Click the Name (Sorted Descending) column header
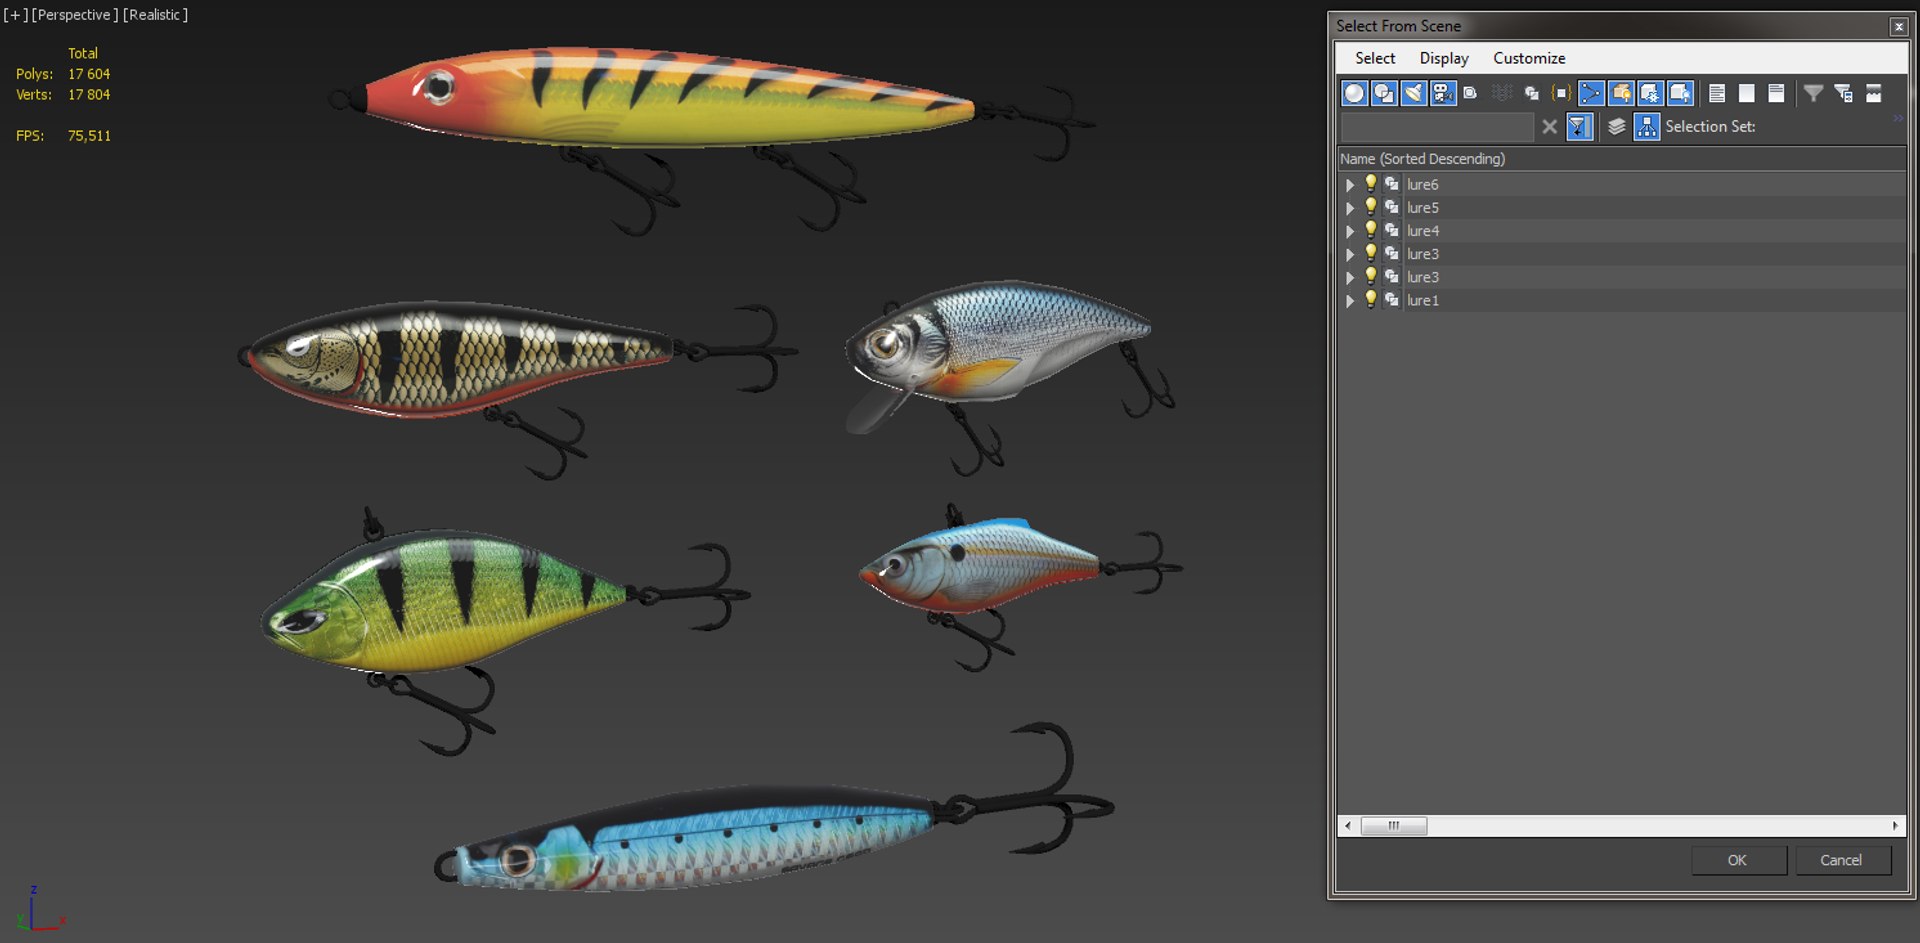This screenshot has height=943, width=1920. 1621,159
